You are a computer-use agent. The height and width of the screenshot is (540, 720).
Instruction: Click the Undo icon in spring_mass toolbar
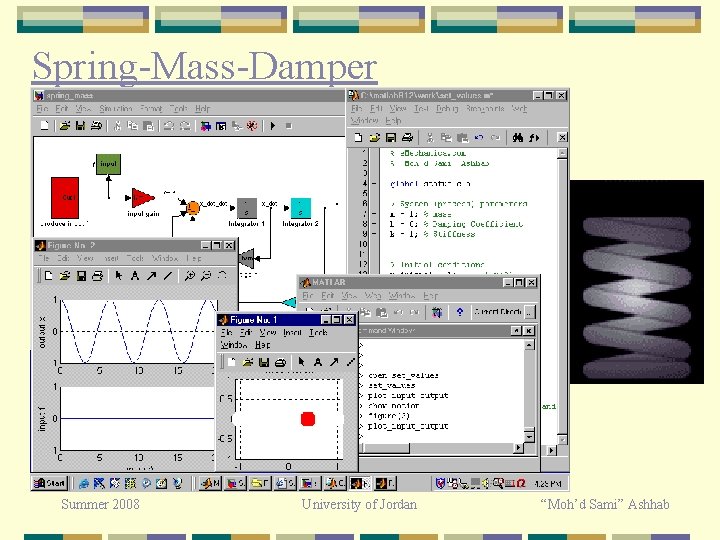click(169, 125)
